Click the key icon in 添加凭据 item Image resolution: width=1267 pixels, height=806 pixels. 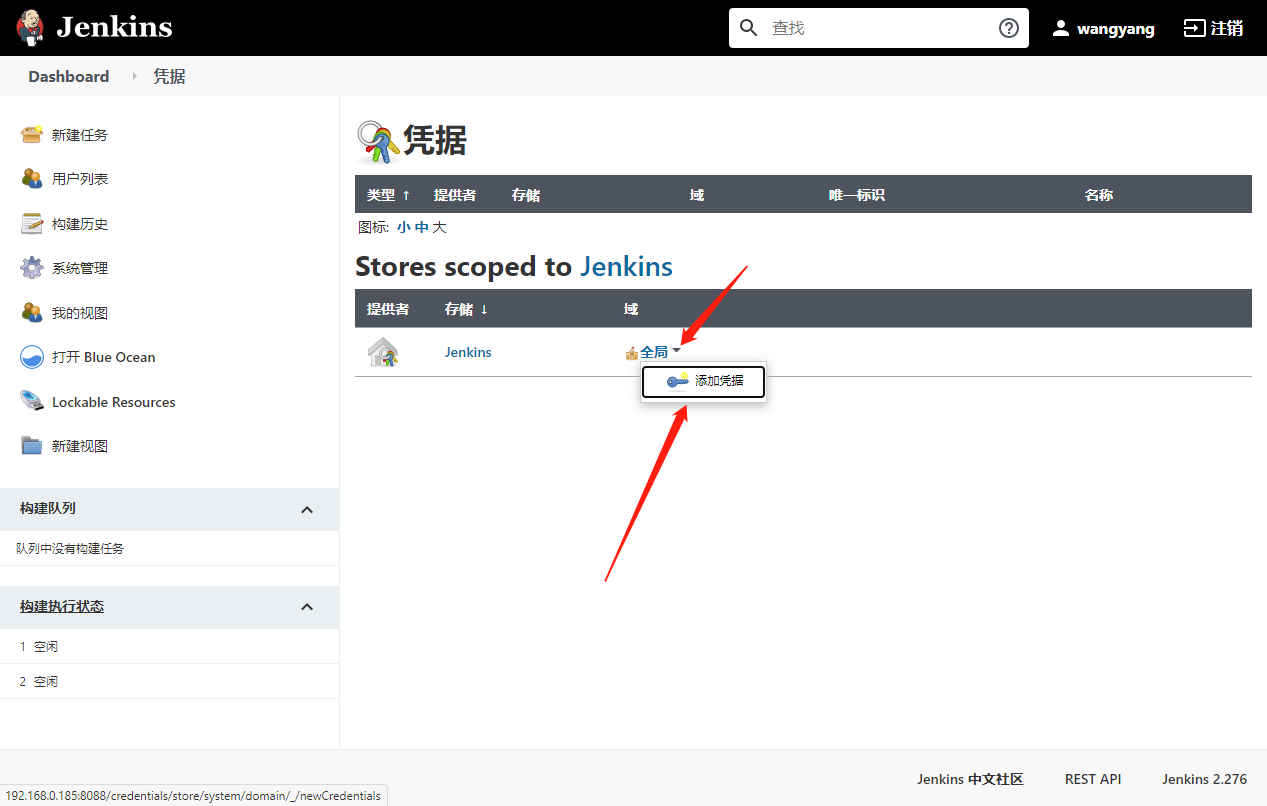[678, 381]
